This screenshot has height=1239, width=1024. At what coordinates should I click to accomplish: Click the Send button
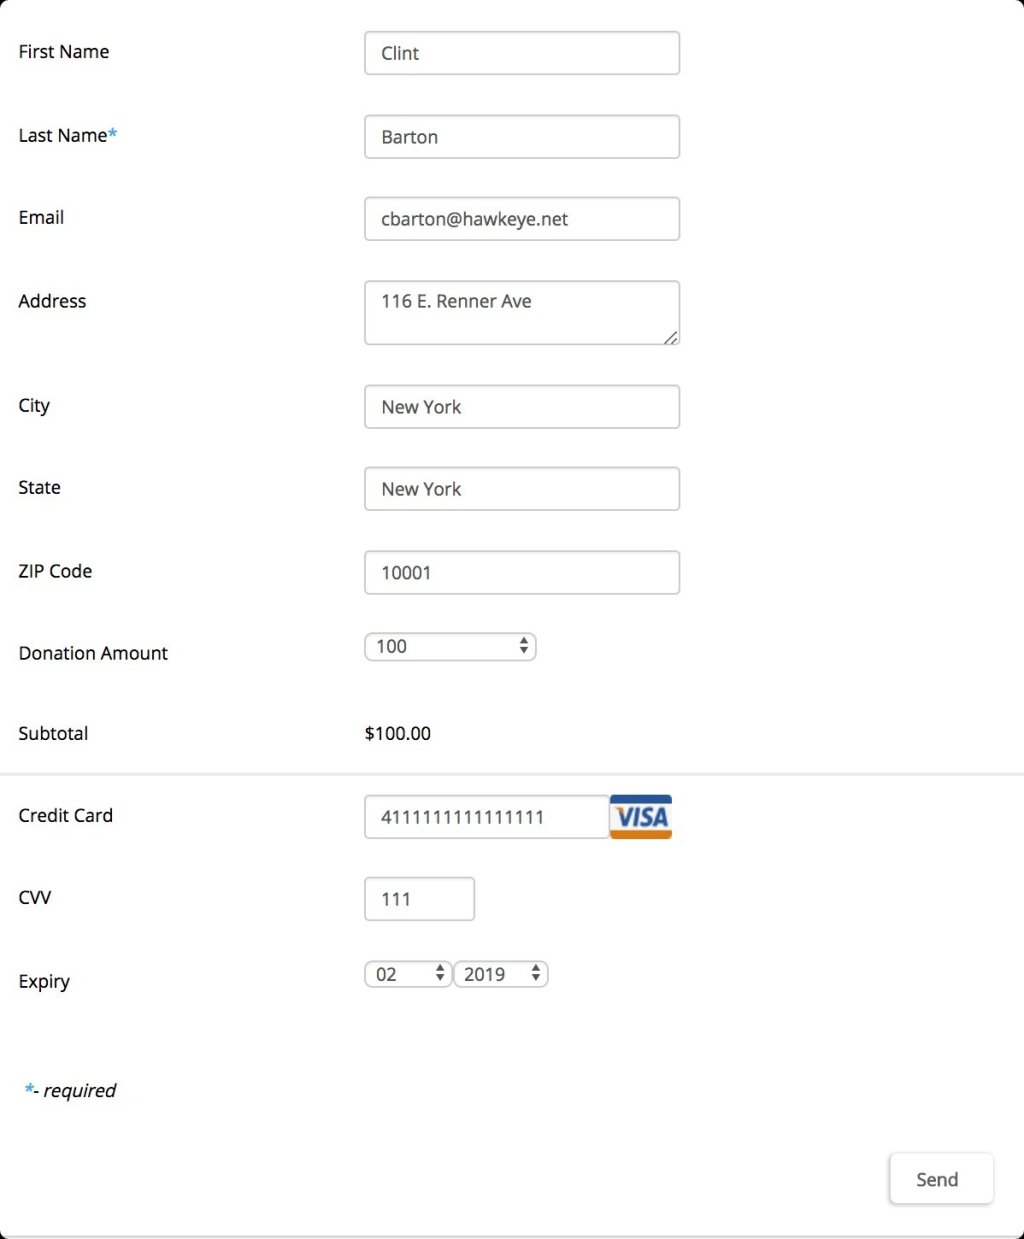(x=939, y=1178)
